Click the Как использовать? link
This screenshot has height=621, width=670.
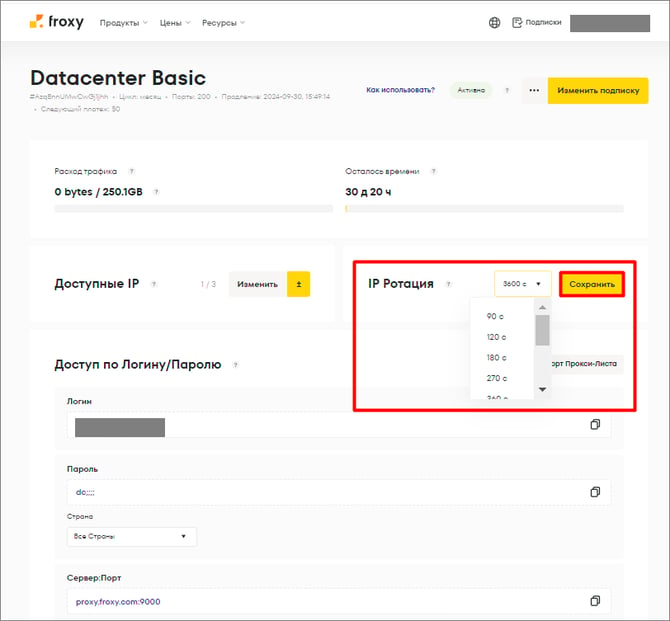point(400,90)
